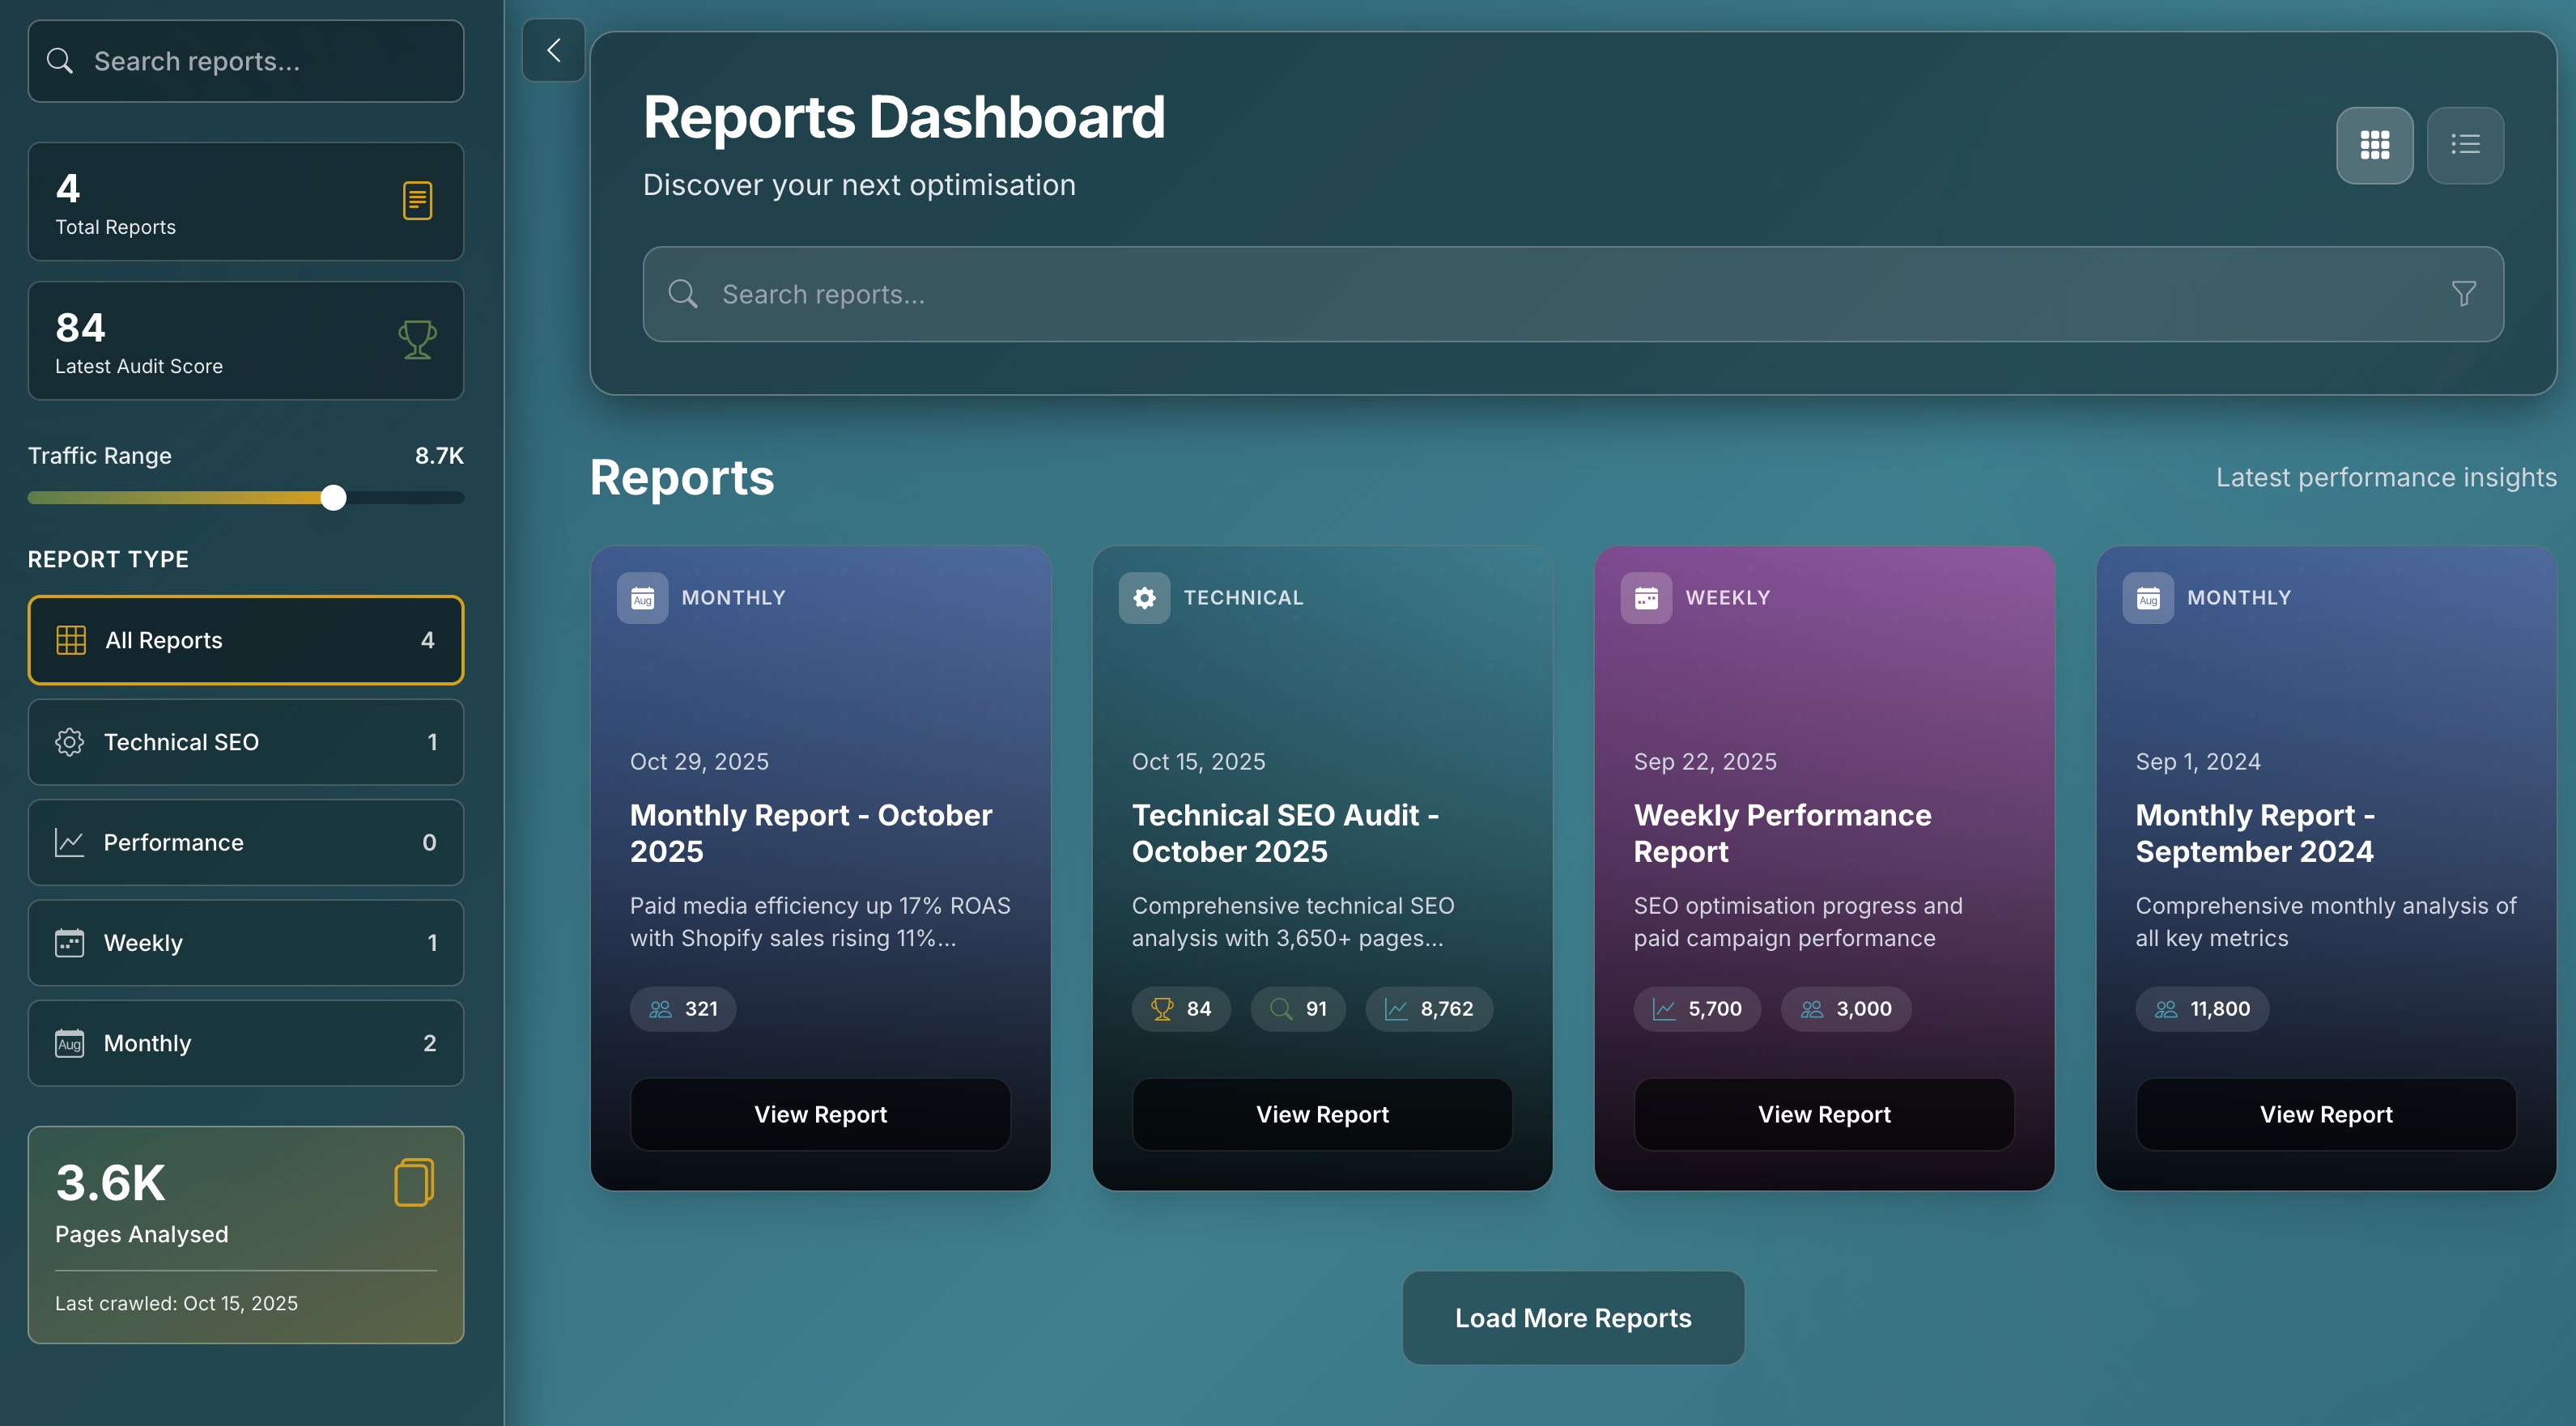2576x1426 pixels.
Task: View the Technical SEO Audit report
Action: (x=1322, y=1114)
